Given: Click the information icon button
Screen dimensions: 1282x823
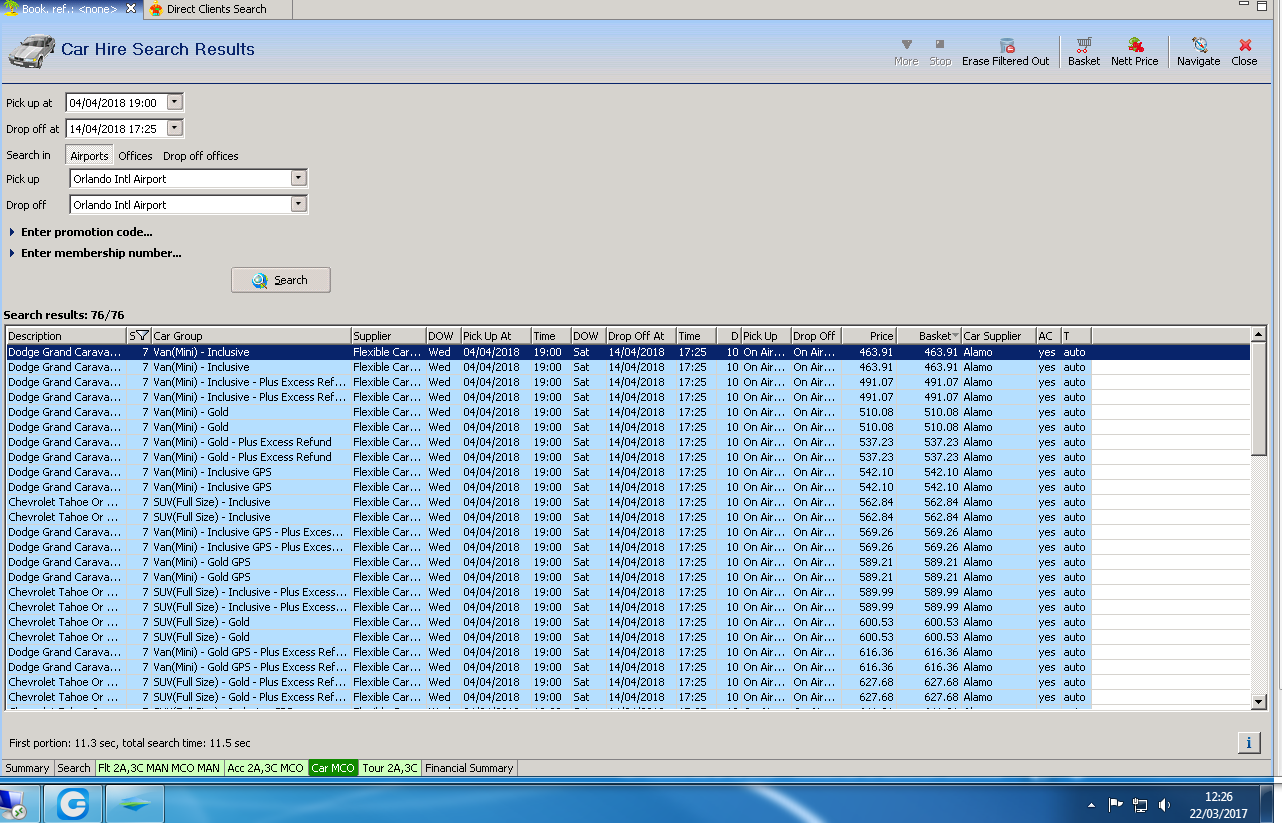Looking at the screenshot, I should [1248, 743].
